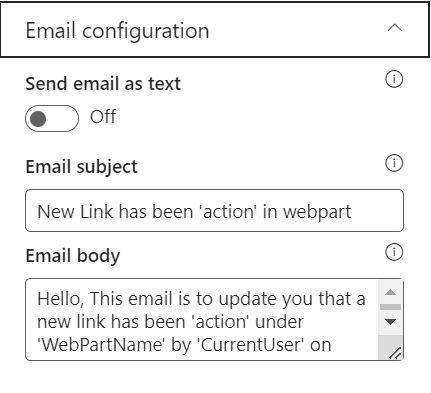Click into the Email subject text field
The height and width of the screenshot is (393, 431).
(214, 210)
